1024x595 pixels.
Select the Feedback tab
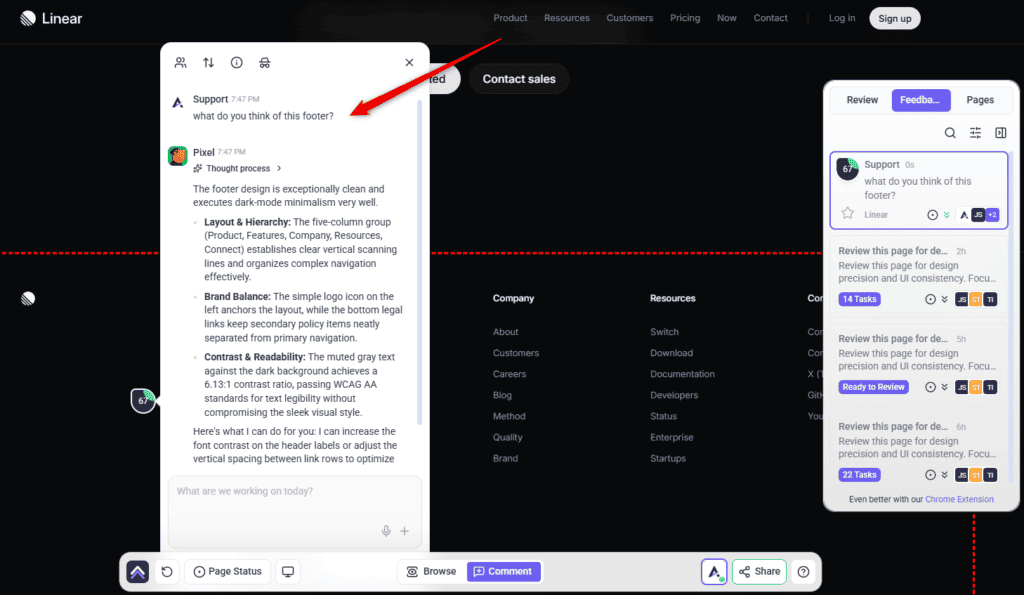coord(920,100)
